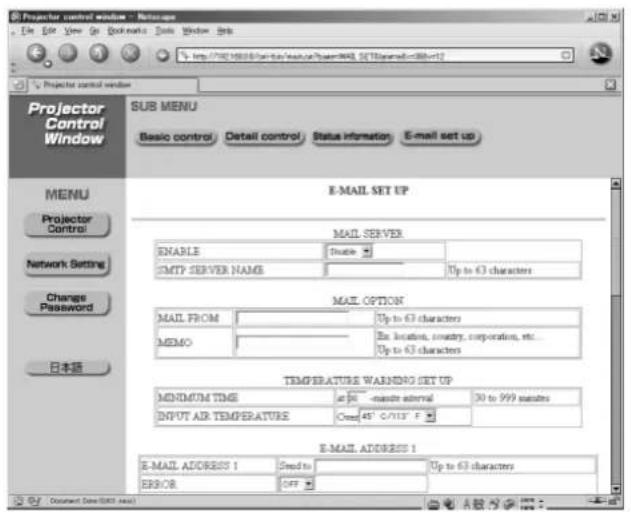The height and width of the screenshot is (512, 631).
Task: Click the E-MAIL SET UP heading
Action: [369, 190]
